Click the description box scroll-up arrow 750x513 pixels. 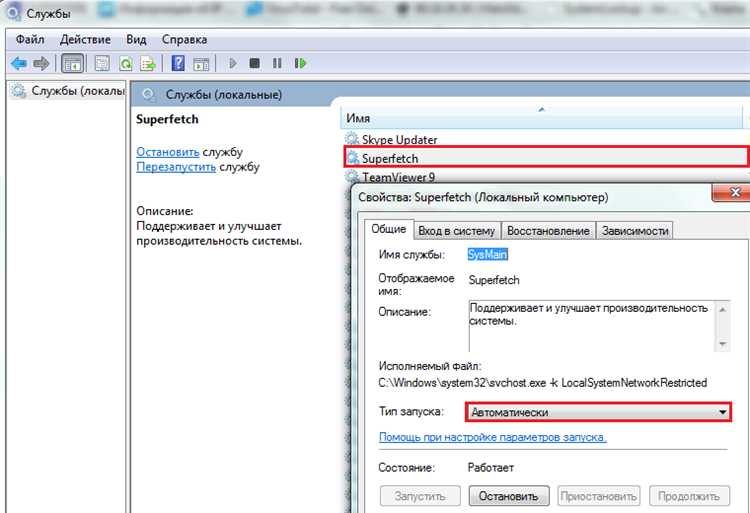pyautogui.click(x=723, y=310)
